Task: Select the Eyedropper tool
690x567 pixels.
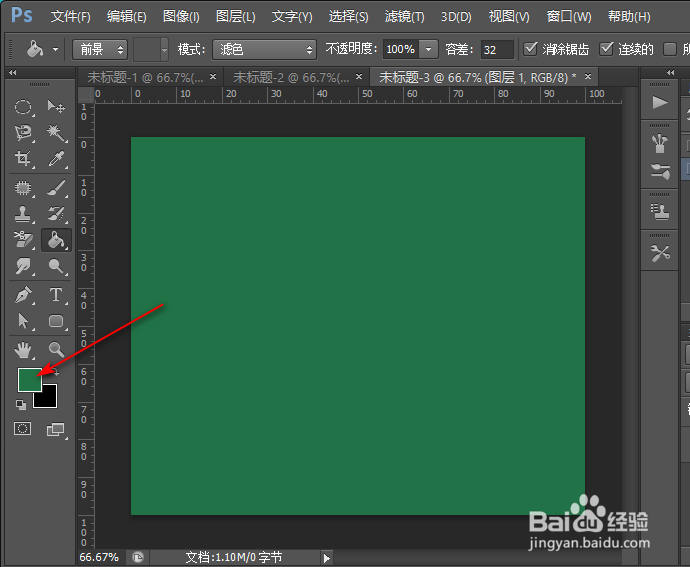Action: tap(56, 158)
